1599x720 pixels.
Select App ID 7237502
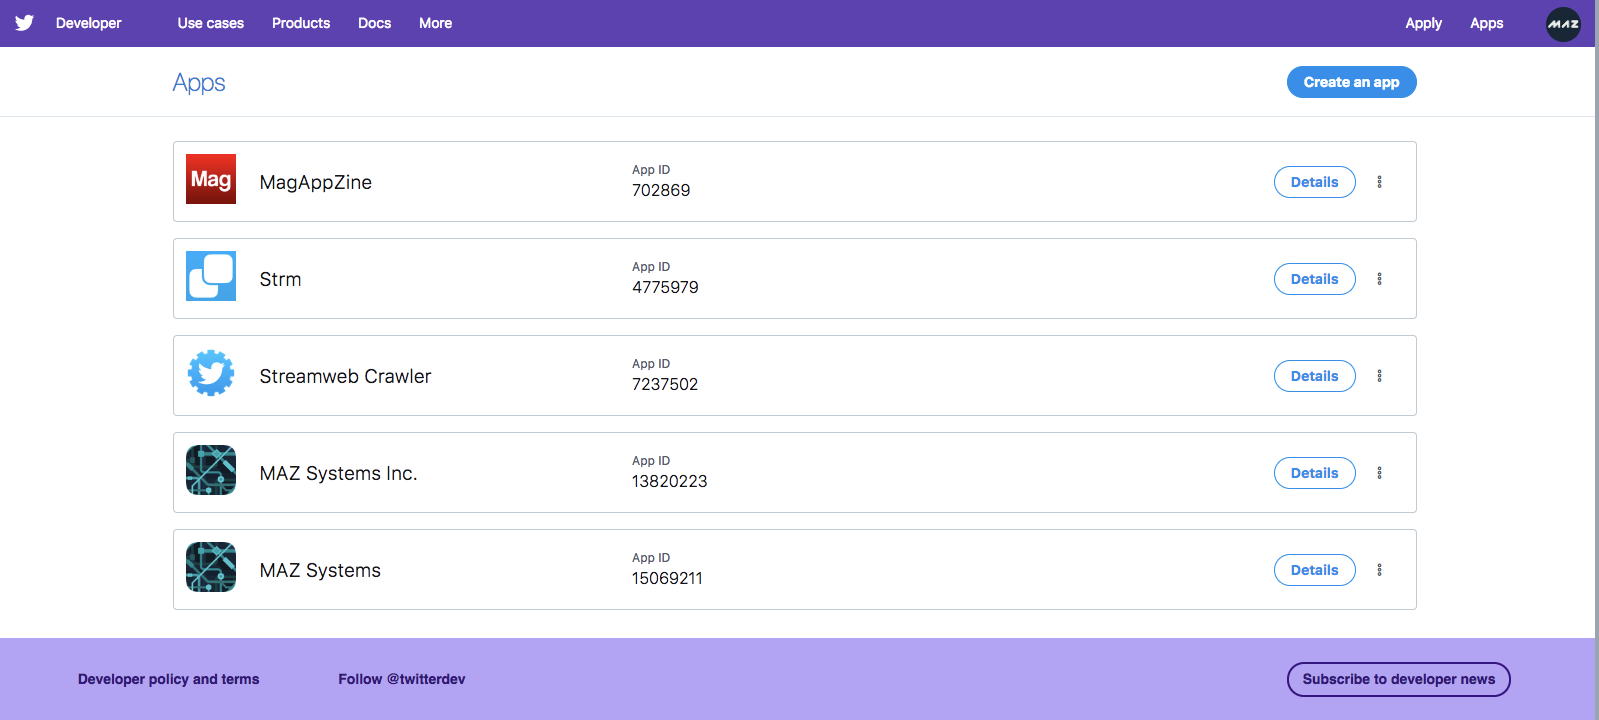[665, 384]
